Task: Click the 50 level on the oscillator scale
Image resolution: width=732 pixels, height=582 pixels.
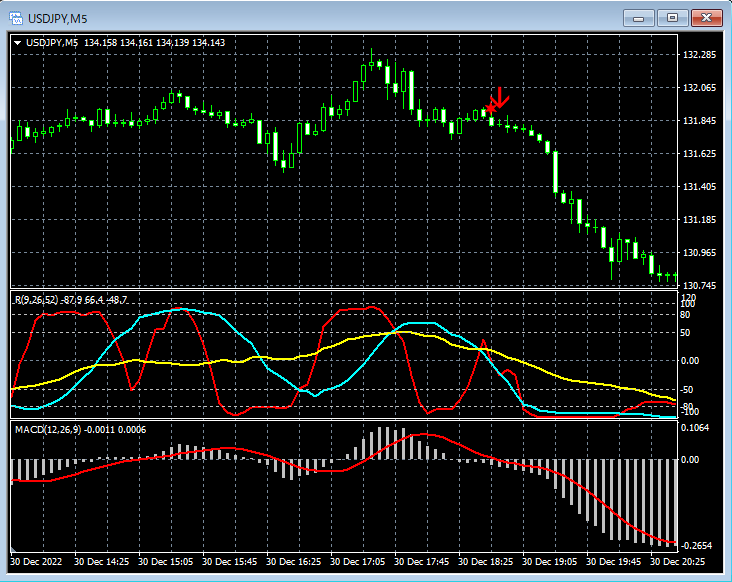Action: [x=685, y=333]
